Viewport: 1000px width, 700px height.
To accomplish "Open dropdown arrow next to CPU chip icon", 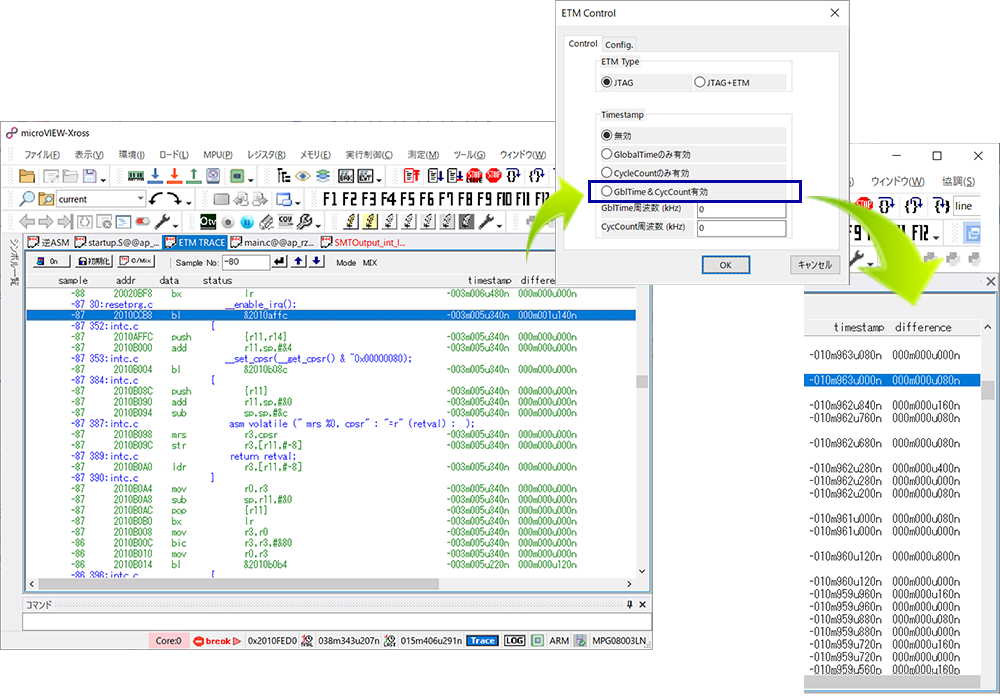I will [251, 179].
